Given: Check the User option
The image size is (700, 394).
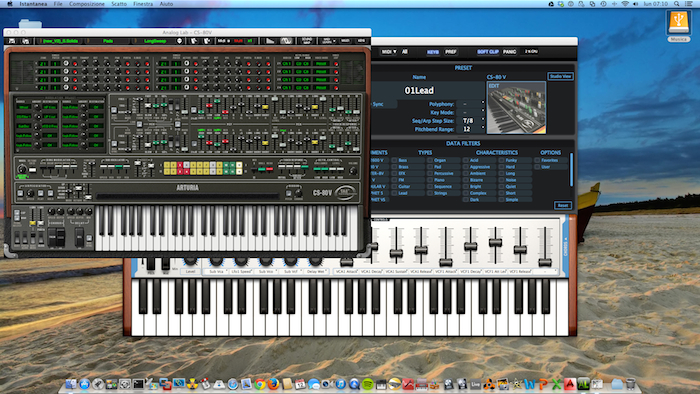Looking at the screenshot, I should [x=537, y=167].
